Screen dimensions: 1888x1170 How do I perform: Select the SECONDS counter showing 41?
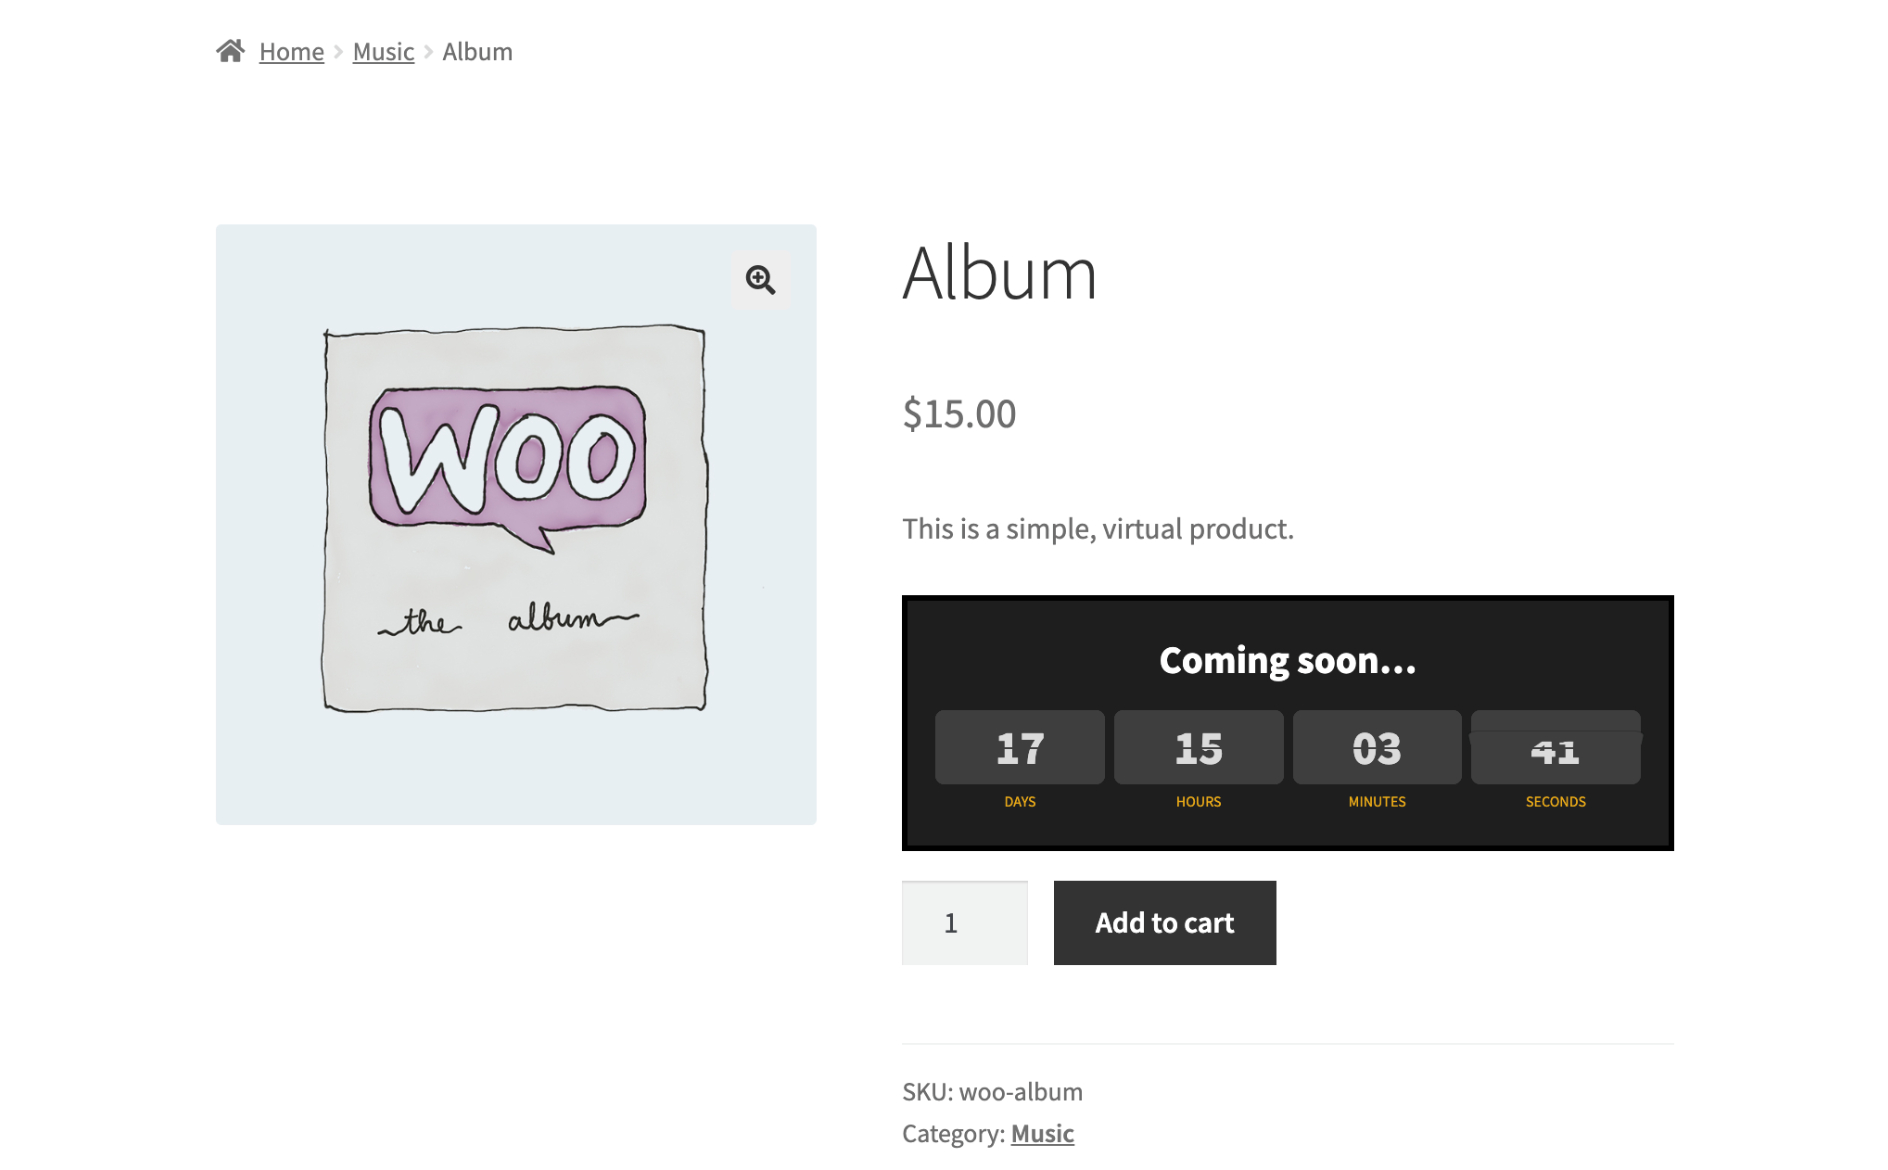[1556, 746]
